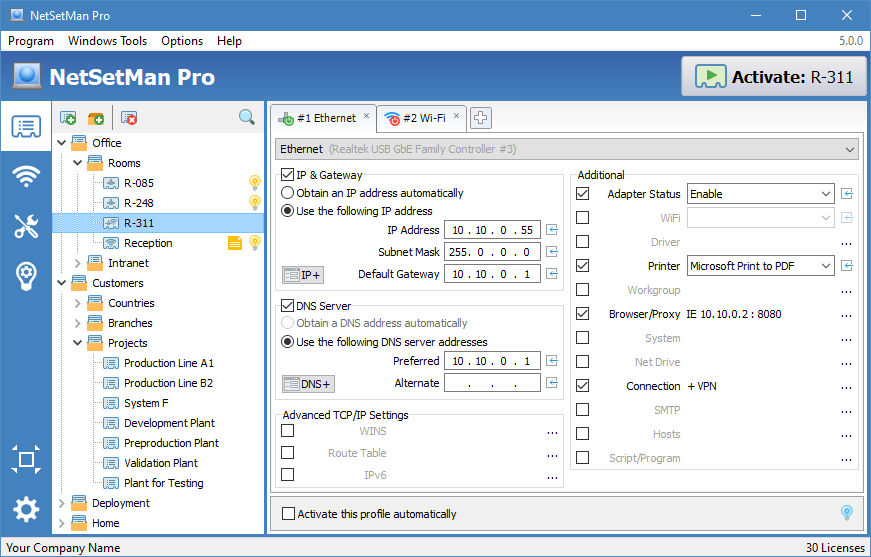The width and height of the screenshot is (871, 557).
Task: Get current Default Gateway arrow icon
Action: tap(552, 273)
